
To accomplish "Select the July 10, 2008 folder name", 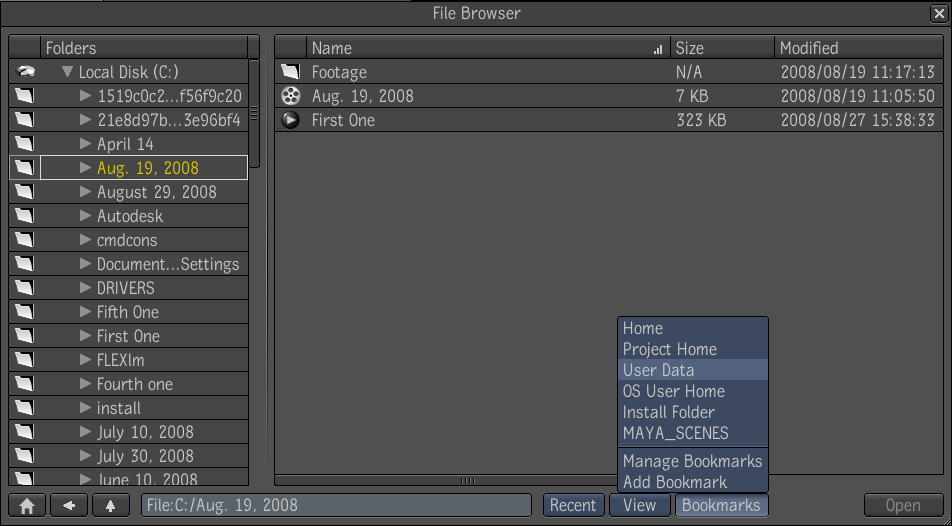I will coord(145,432).
